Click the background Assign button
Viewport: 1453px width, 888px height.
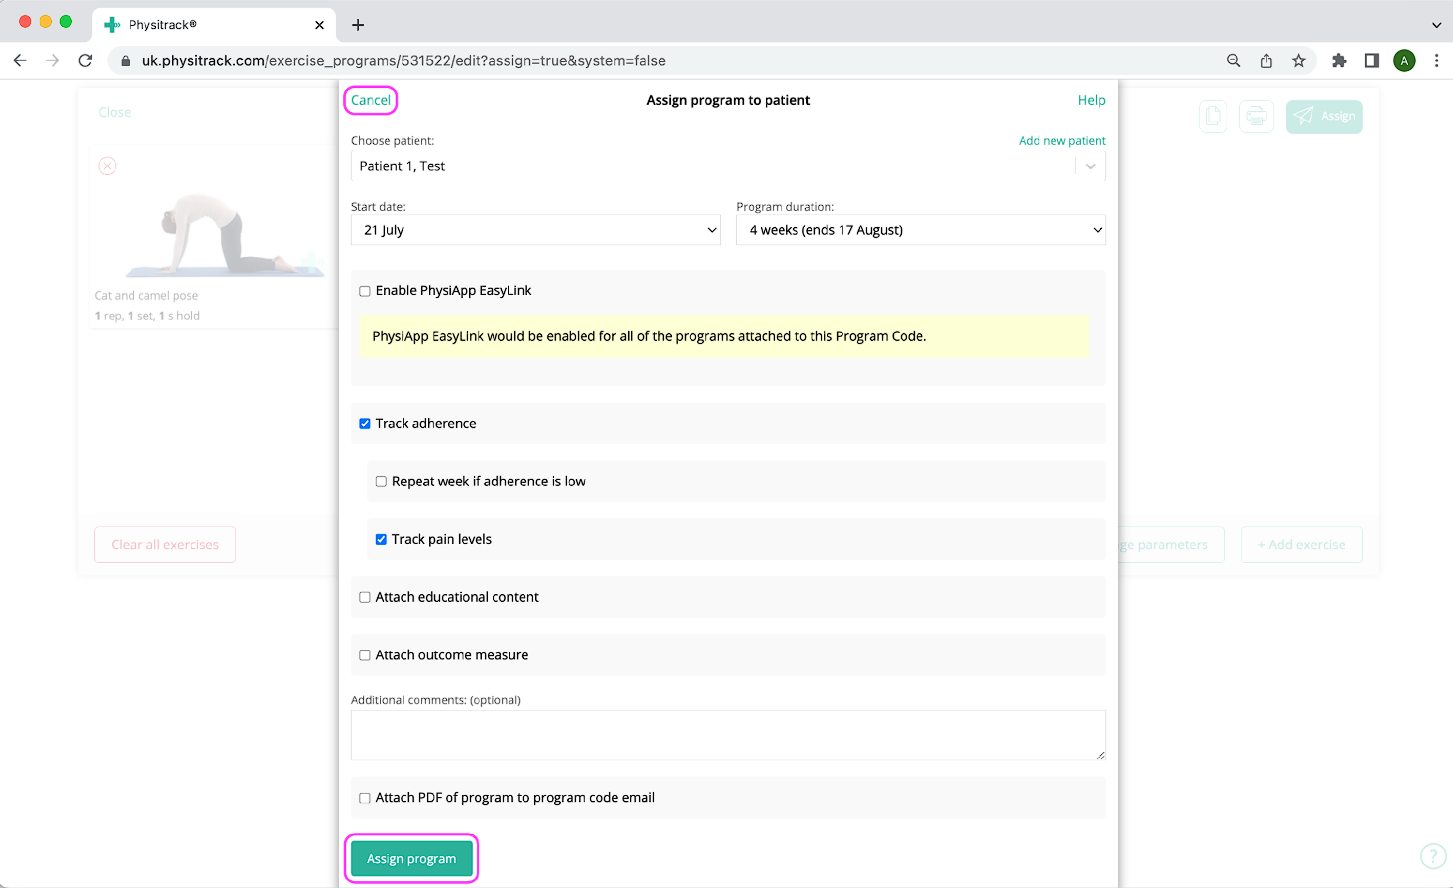click(x=1324, y=117)
